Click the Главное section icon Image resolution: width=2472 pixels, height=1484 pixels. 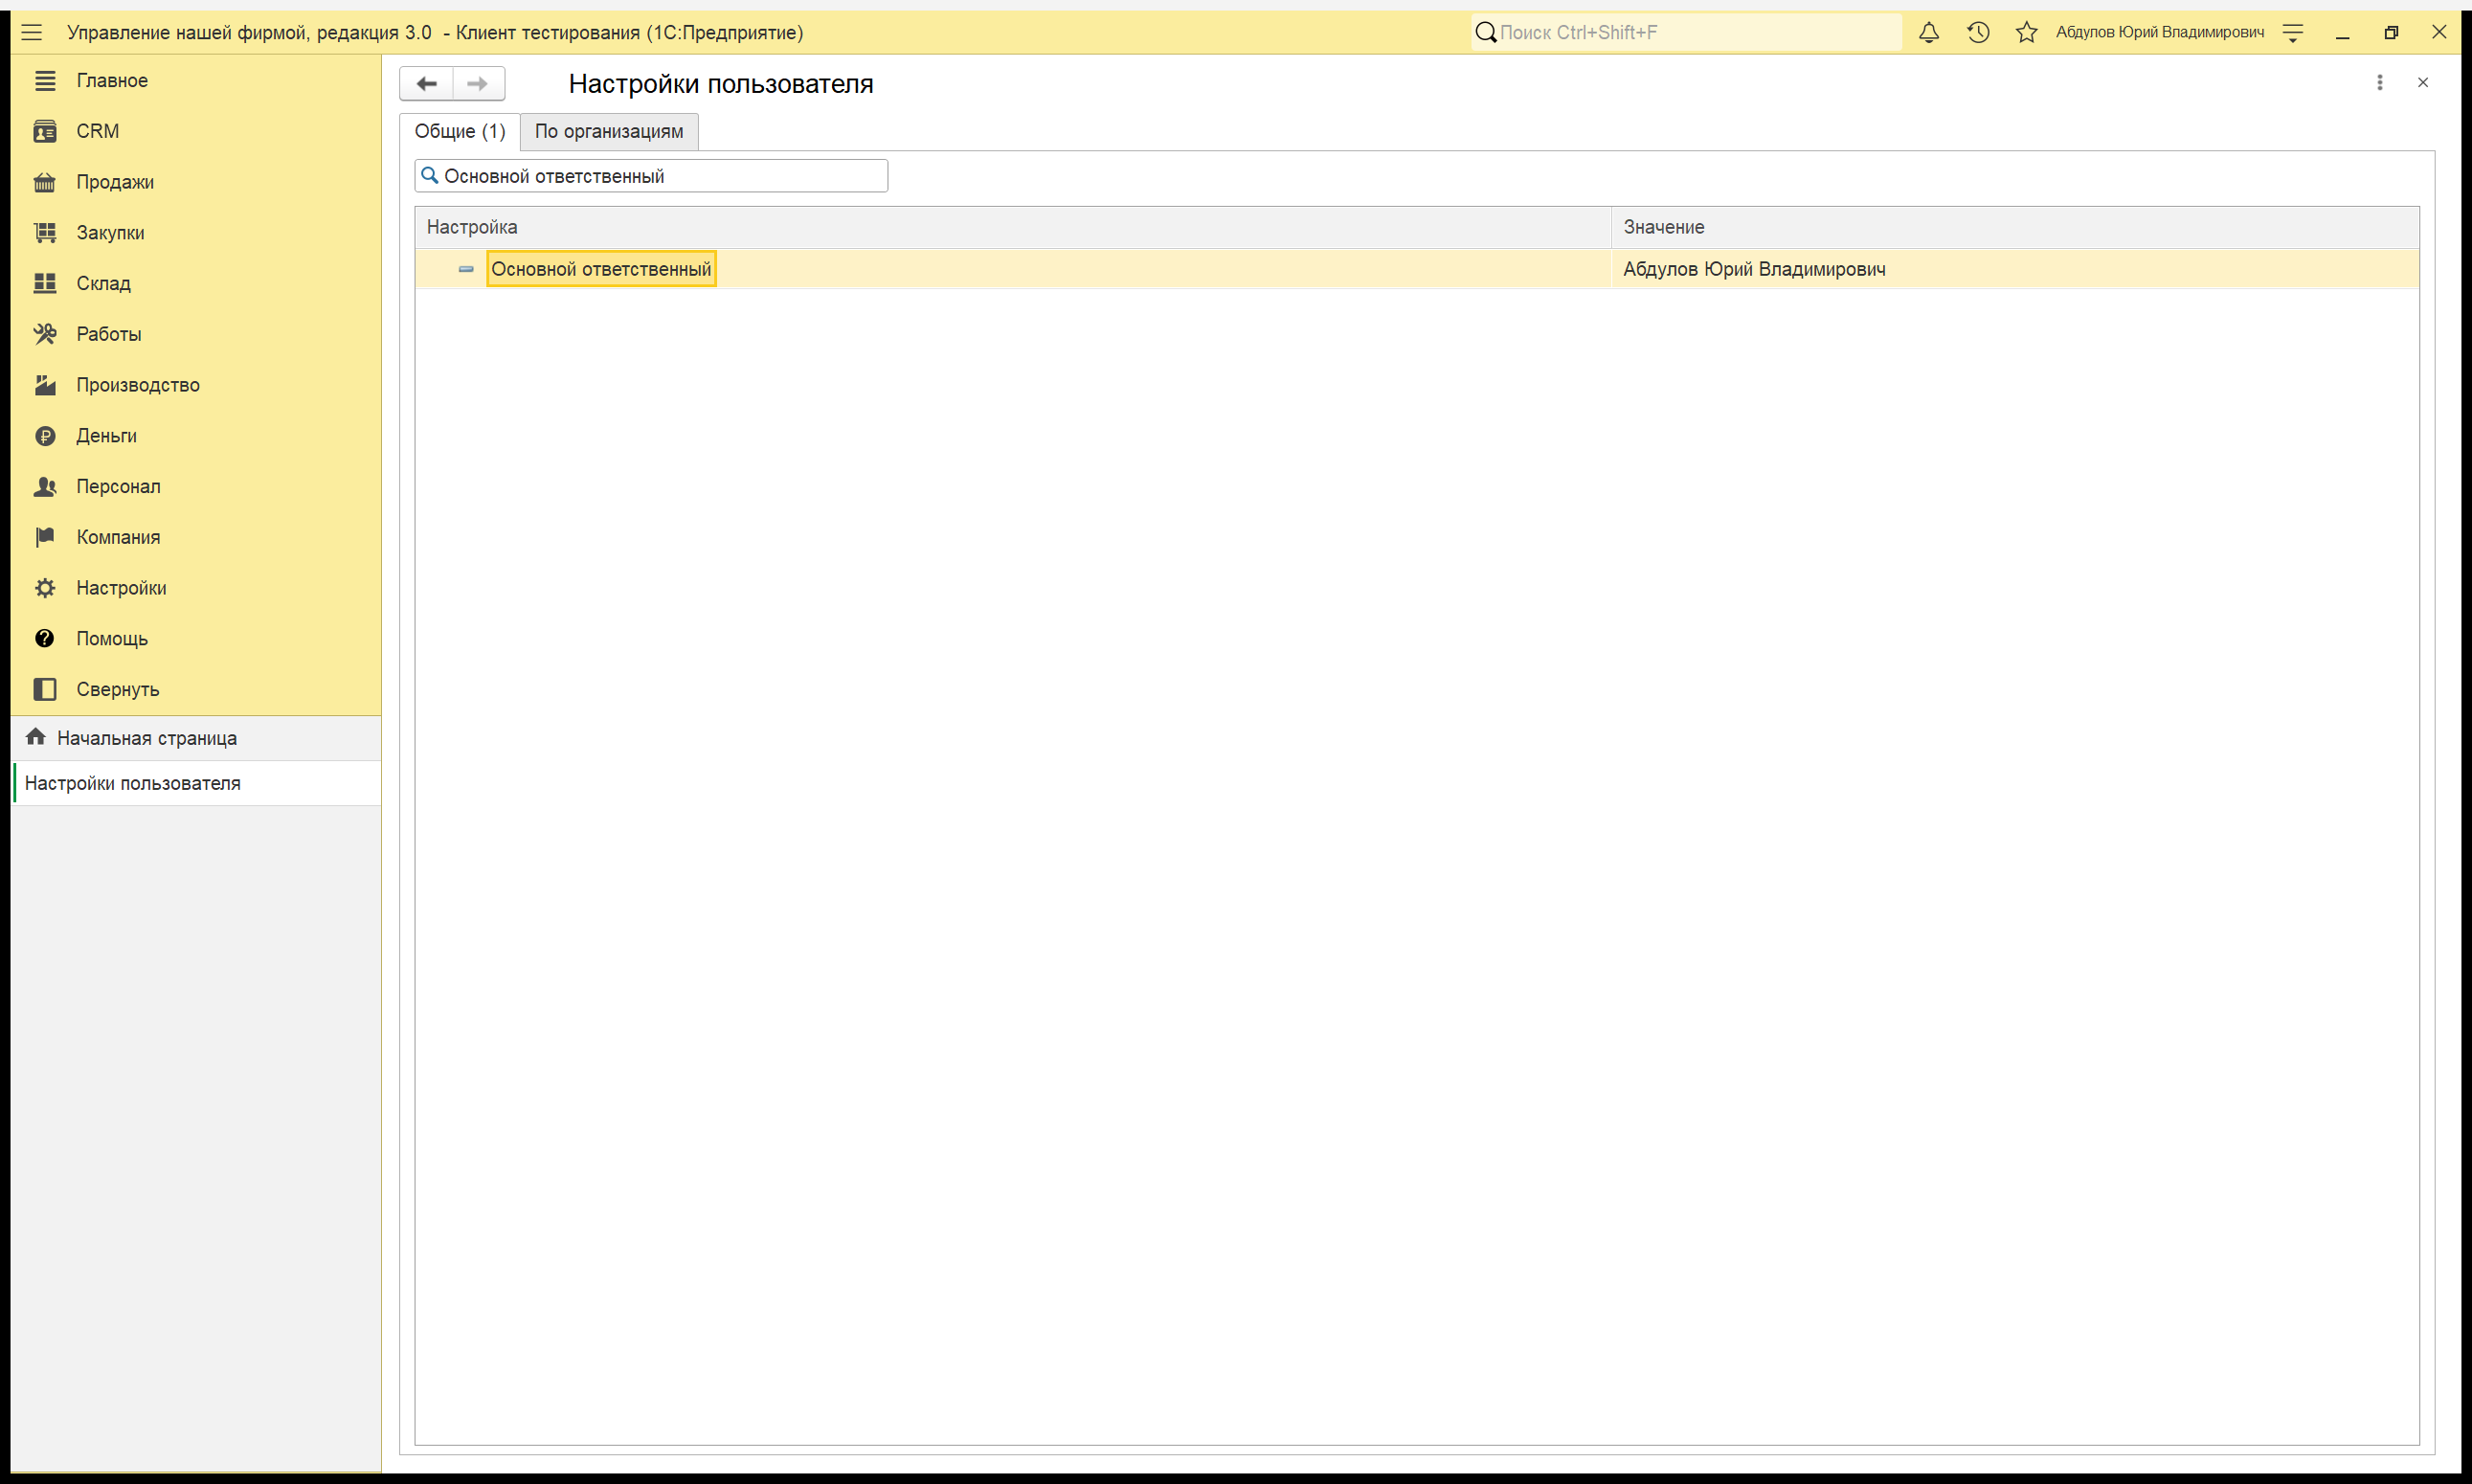[45, 80]
